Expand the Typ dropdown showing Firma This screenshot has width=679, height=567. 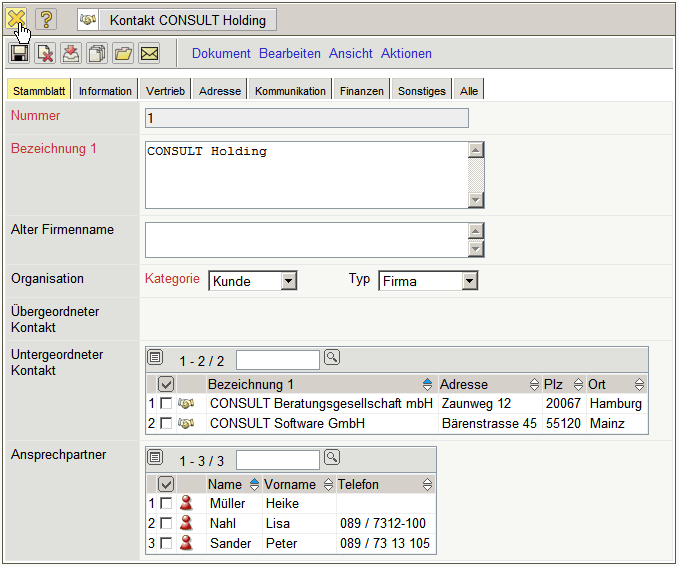(428, 281)
